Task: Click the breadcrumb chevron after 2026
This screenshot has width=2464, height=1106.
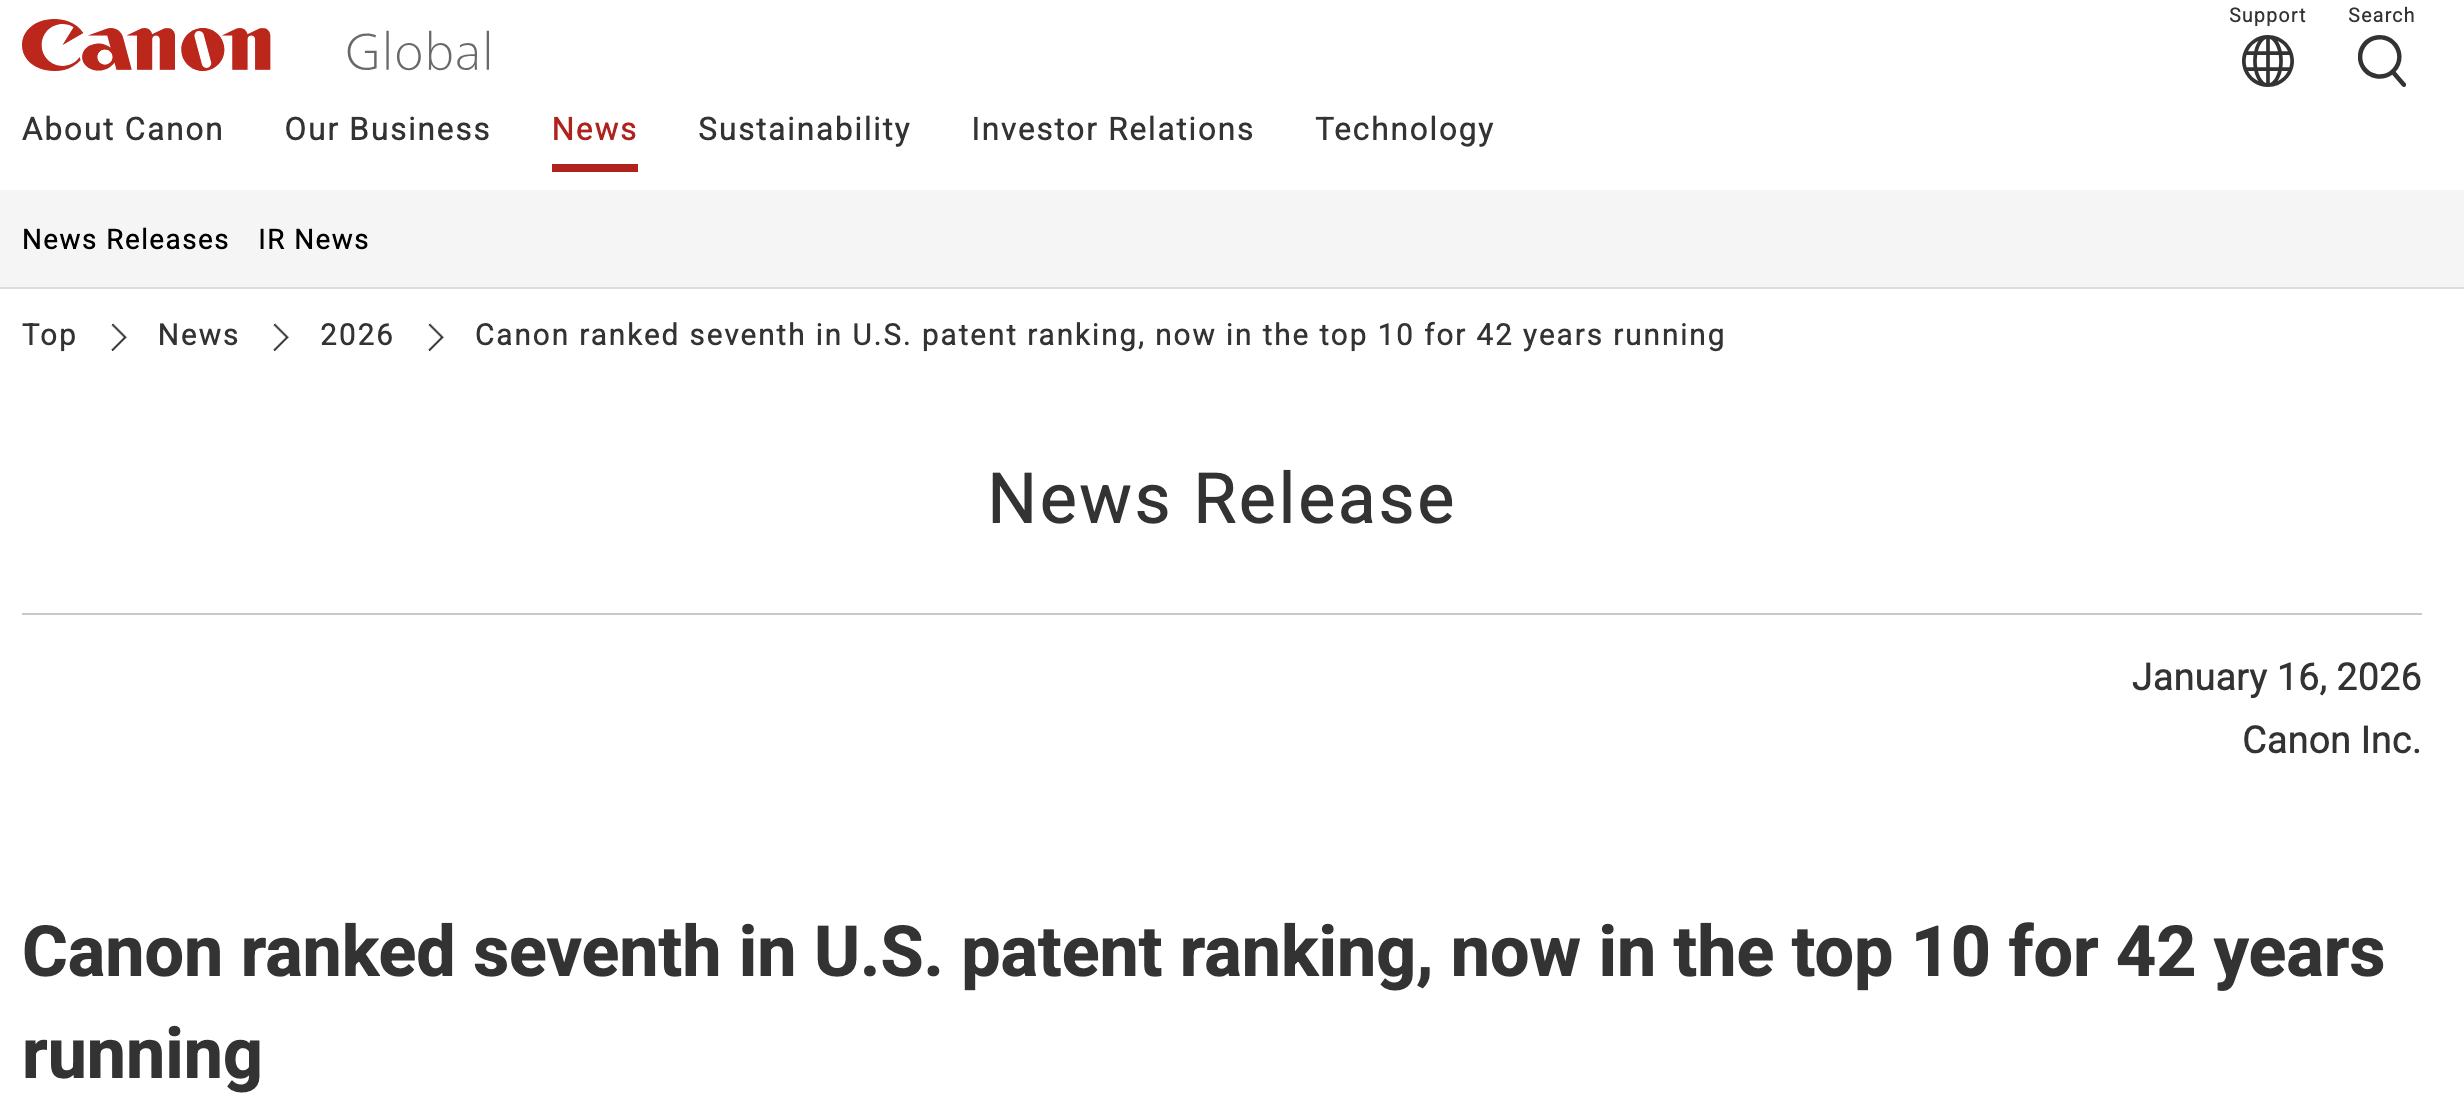Action: (435, 337)
